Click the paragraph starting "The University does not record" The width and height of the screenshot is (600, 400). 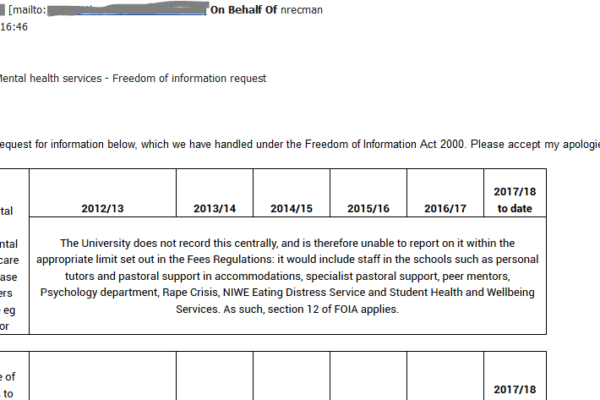point(288,243)
